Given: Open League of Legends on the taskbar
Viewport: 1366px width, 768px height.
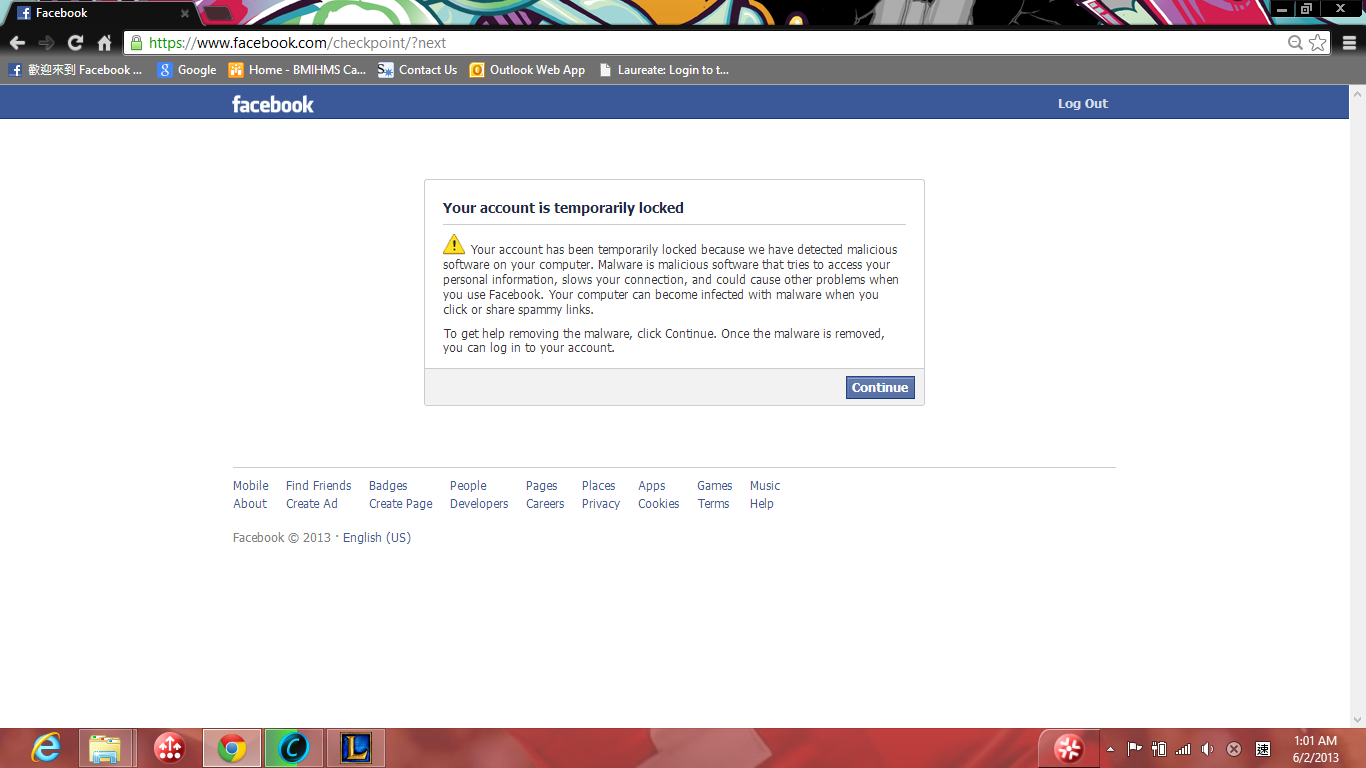Looking at the screenshot, I should coord(356,748).
